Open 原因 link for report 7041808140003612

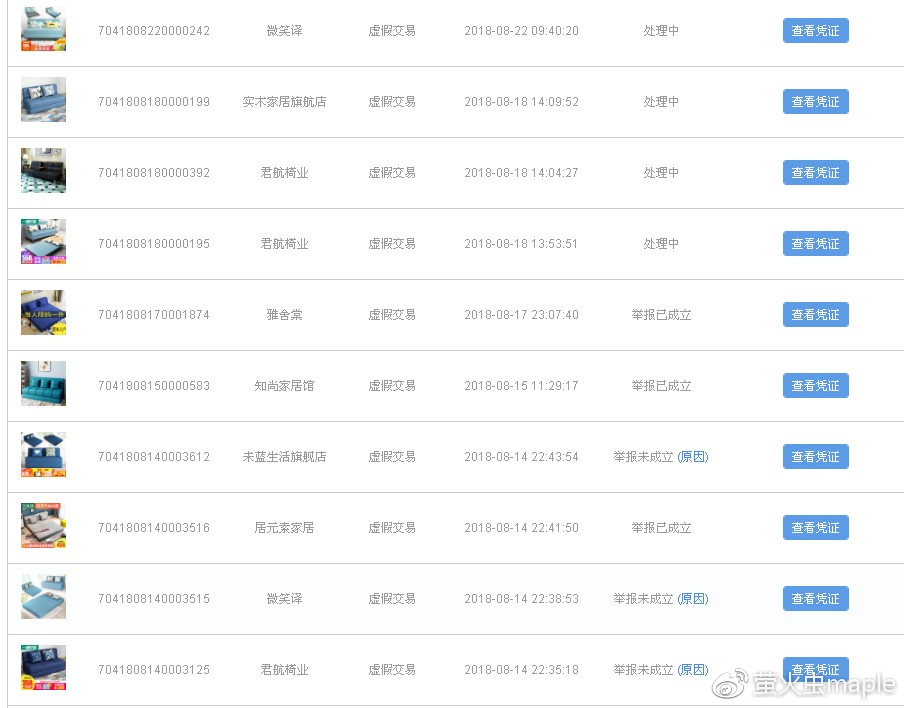692,457
